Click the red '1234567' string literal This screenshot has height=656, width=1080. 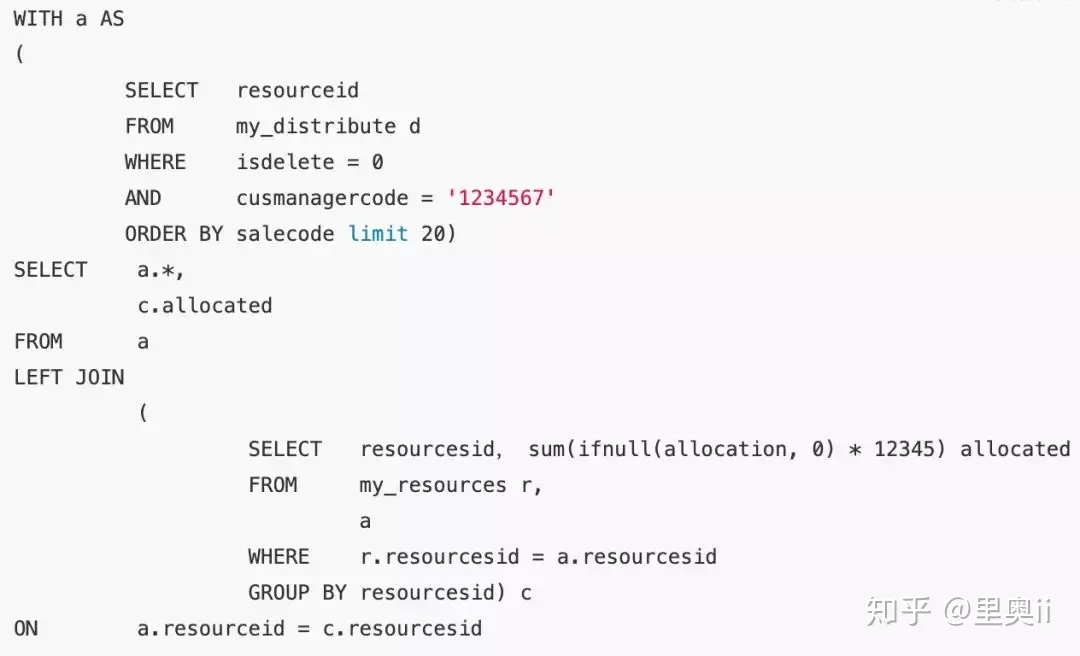coord(501,198)
